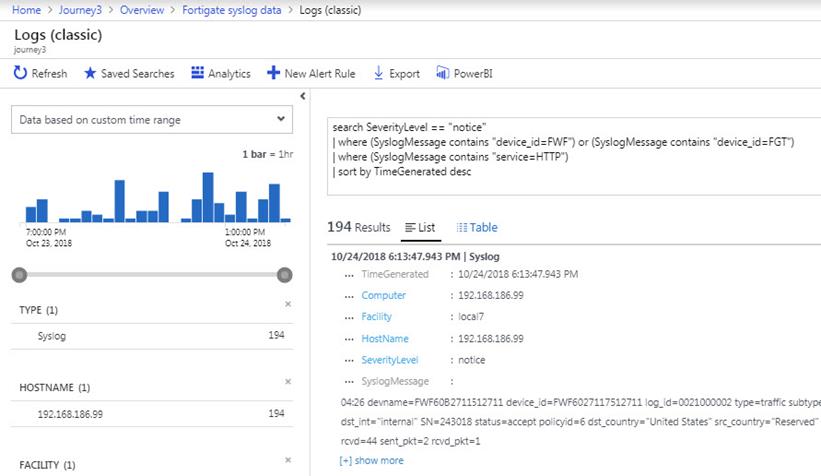Viewport: 821px width, 476px height.
Task: Open the custom time range dropdown
Action: coord(151,120)
